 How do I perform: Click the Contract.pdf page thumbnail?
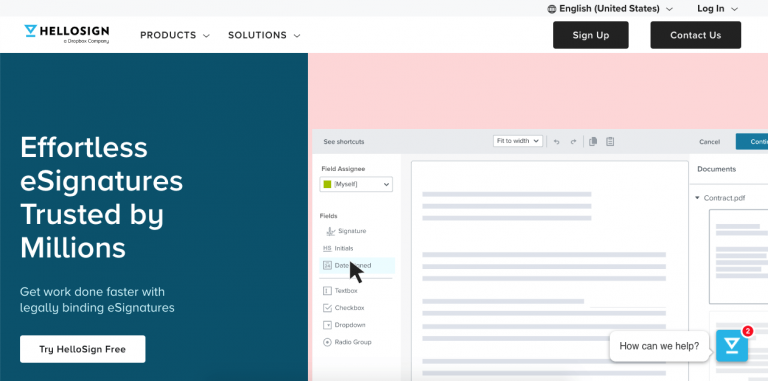(x=739, y=257)
